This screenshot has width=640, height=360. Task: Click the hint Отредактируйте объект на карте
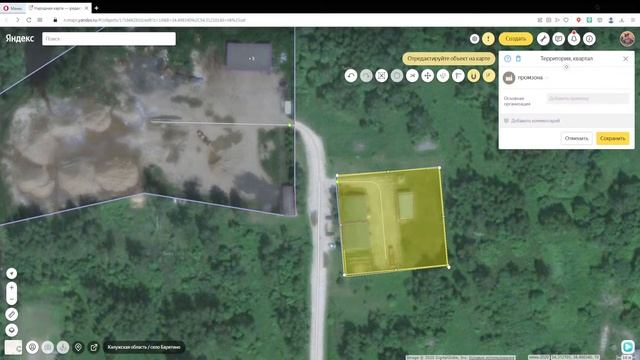(449, 59)
